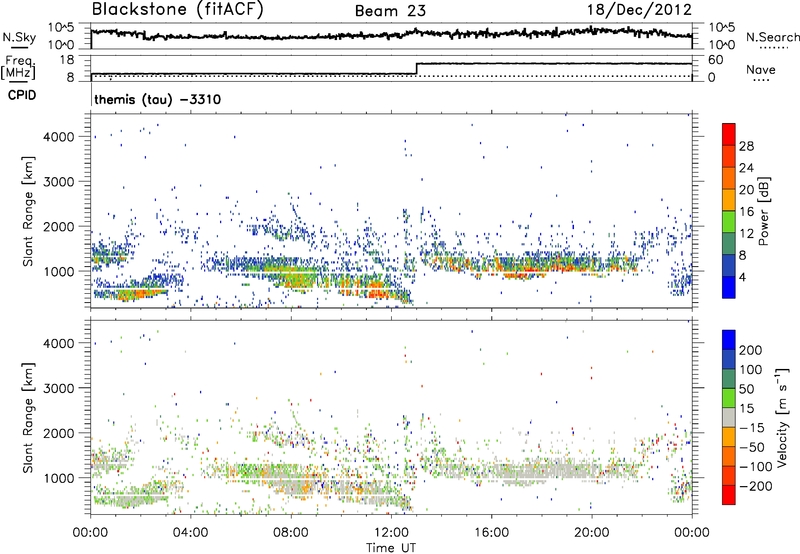The image size is (800, 554).
Task: Click the Beam 23 label
Action: pyautogui.click(x=390, y=11)
